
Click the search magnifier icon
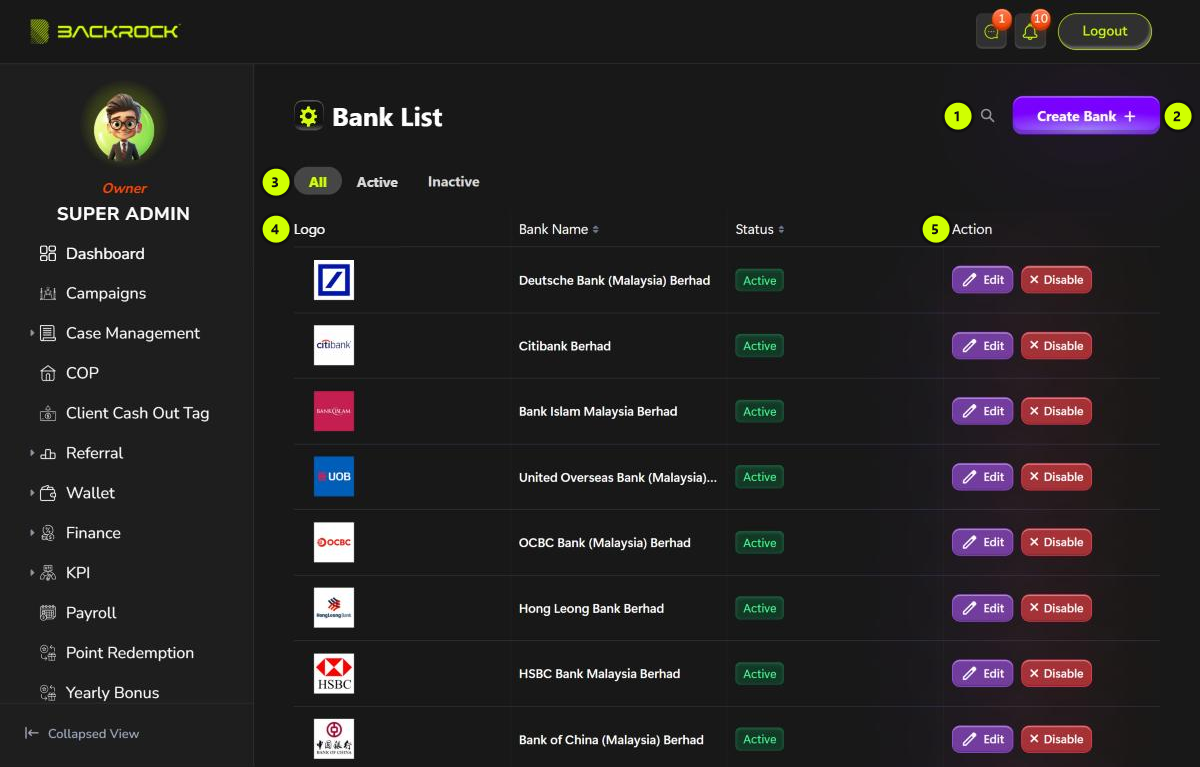click(988, 116)
